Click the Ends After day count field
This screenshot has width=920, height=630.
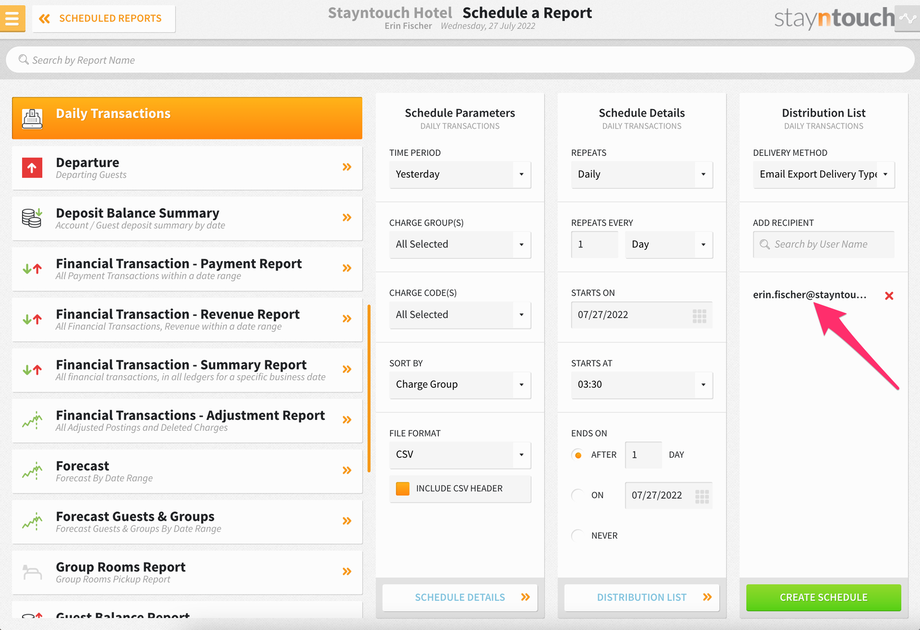[643, 455]
